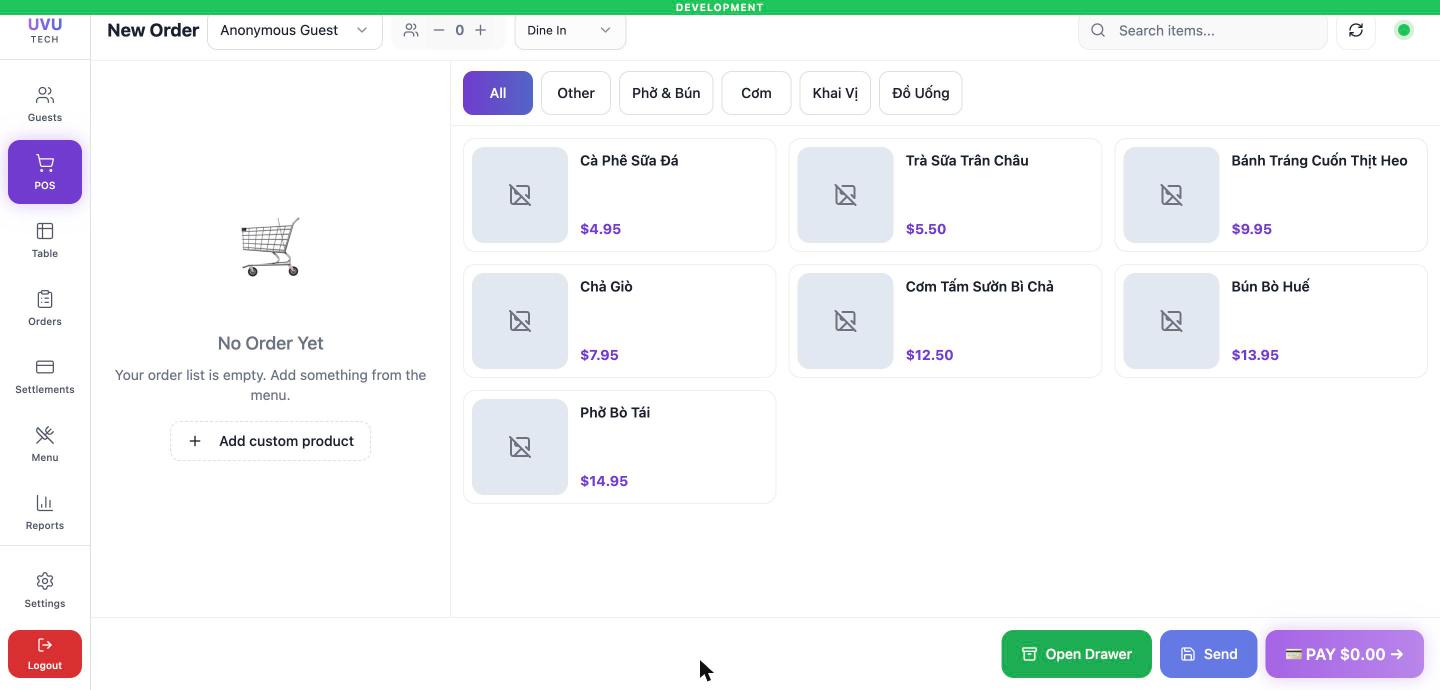
Task: Click the refresh icon button
Action: (1356, 30)
